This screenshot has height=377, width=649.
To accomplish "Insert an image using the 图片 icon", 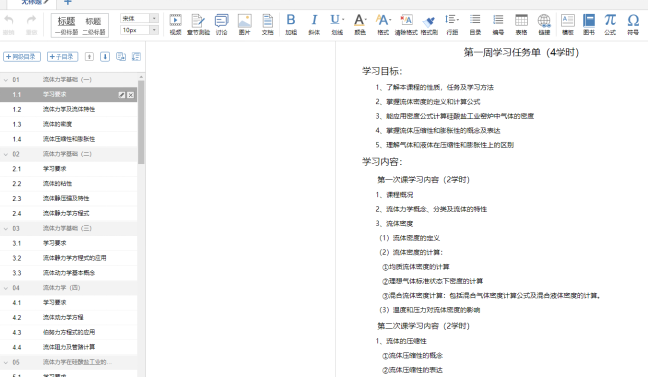I will click(x=245, y=24).
